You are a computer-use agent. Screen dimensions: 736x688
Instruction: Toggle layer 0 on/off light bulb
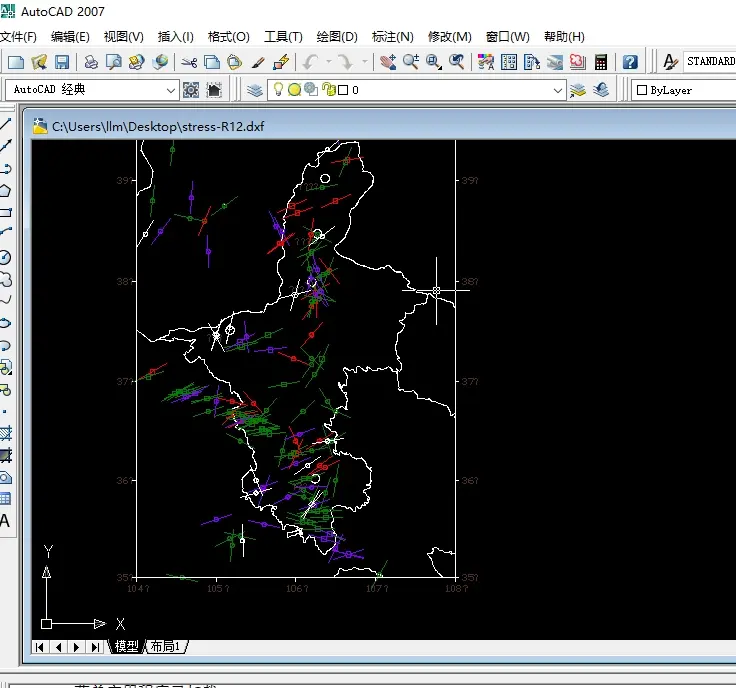tap(278, 89)
